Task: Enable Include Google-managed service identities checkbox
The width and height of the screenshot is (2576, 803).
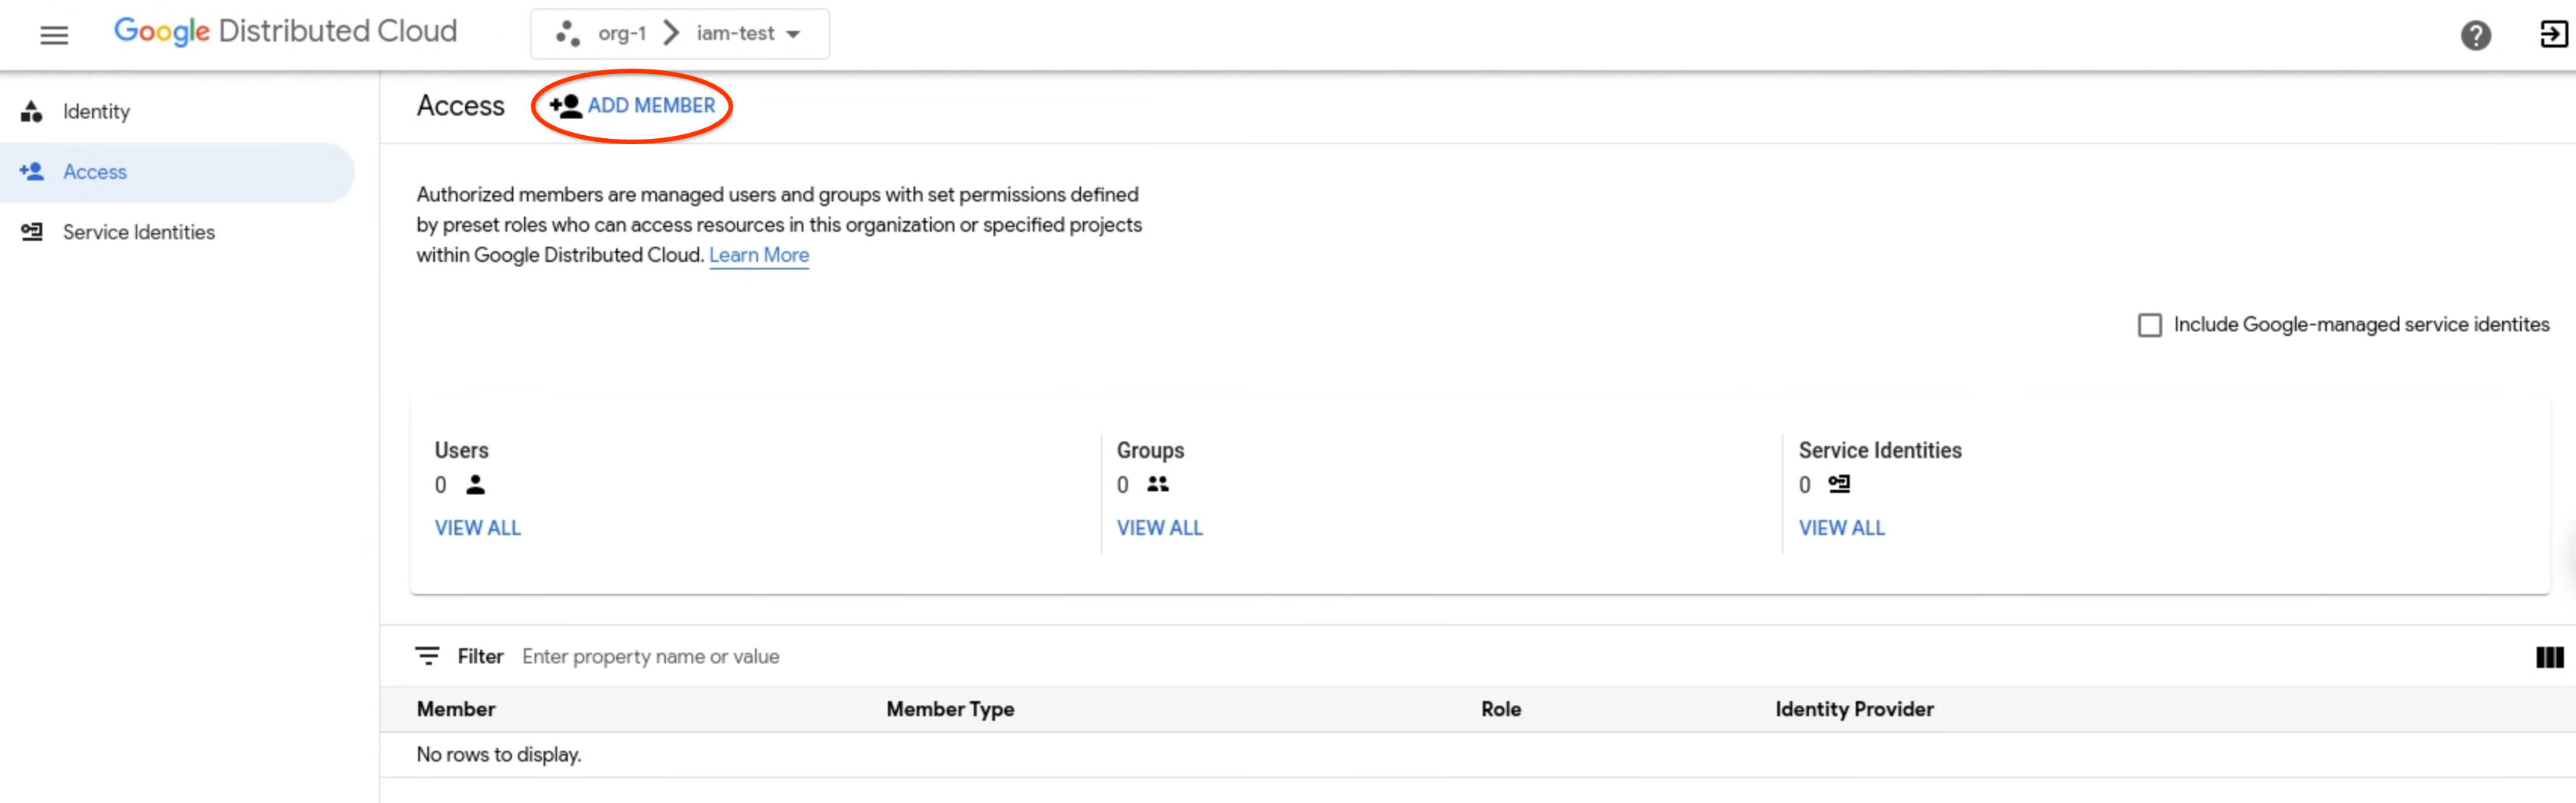Action: (x=2149, y=325)
